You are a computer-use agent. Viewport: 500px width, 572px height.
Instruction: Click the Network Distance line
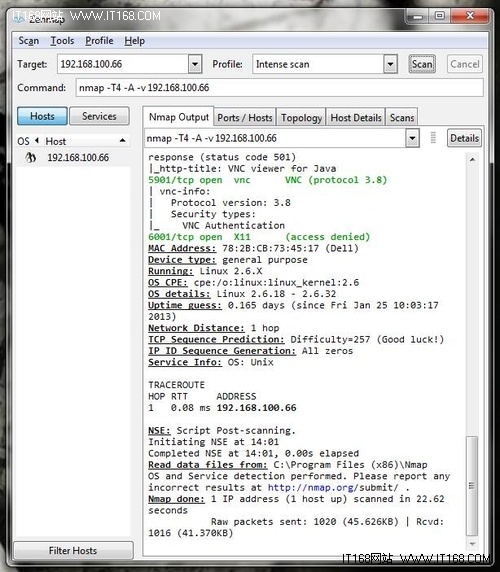coord(214,328)
